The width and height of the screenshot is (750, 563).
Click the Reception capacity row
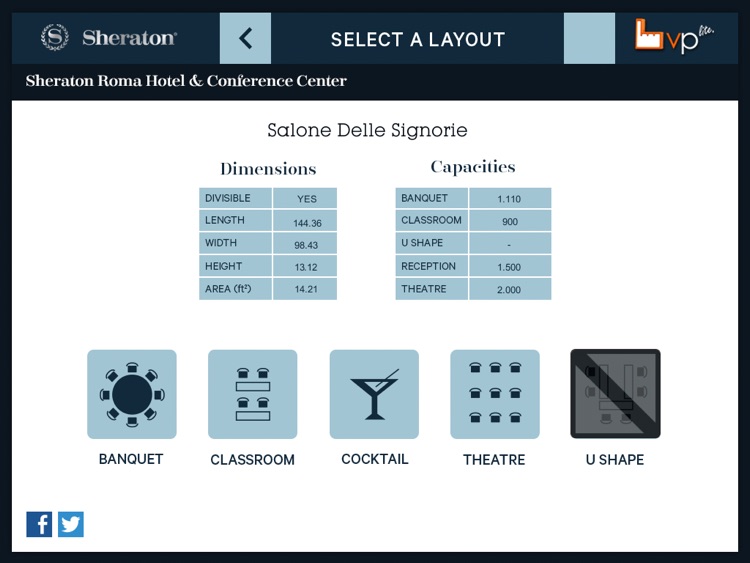(473, 266)
